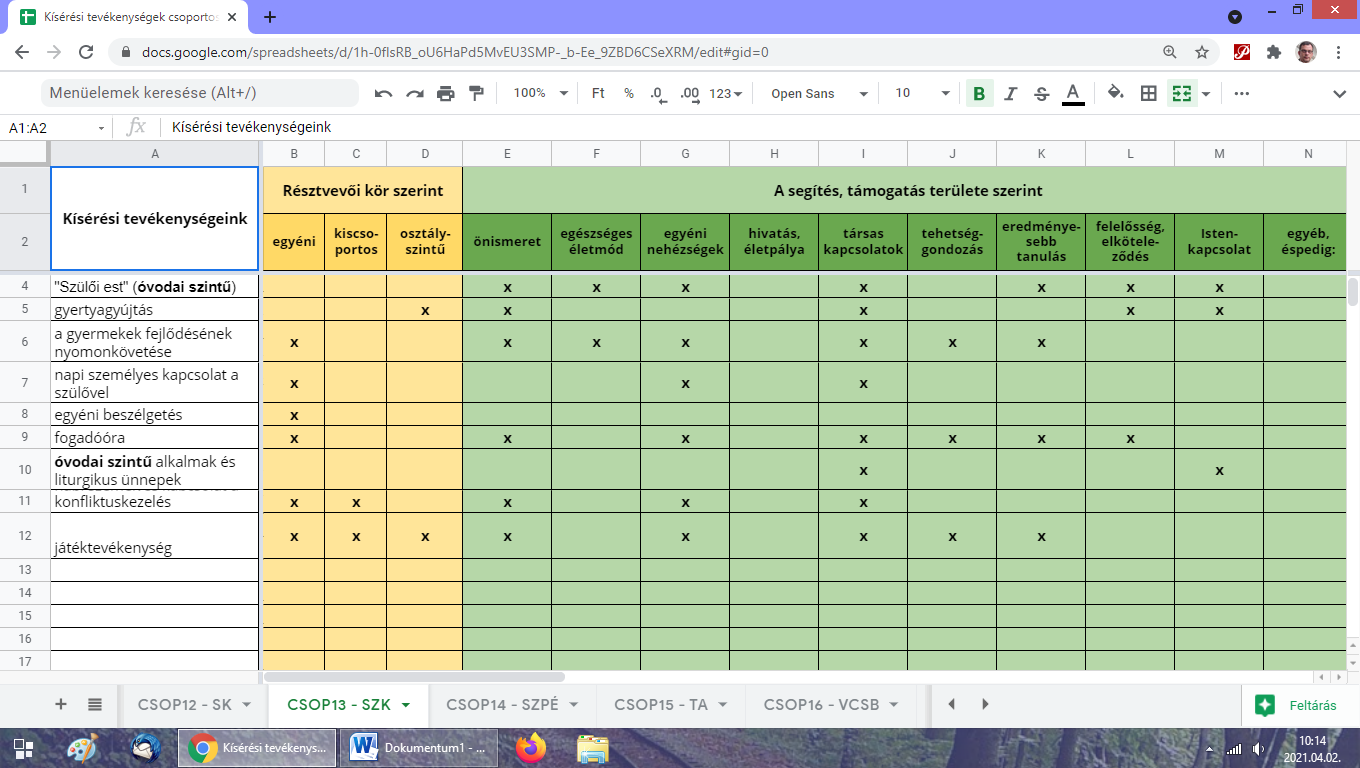Click the increase decimal places icon

coord(689,93)
